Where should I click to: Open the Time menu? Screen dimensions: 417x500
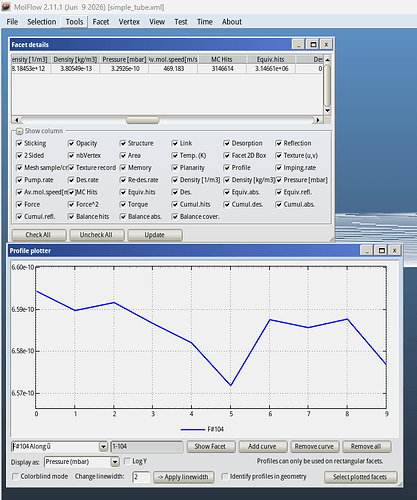tap(204, 22)
